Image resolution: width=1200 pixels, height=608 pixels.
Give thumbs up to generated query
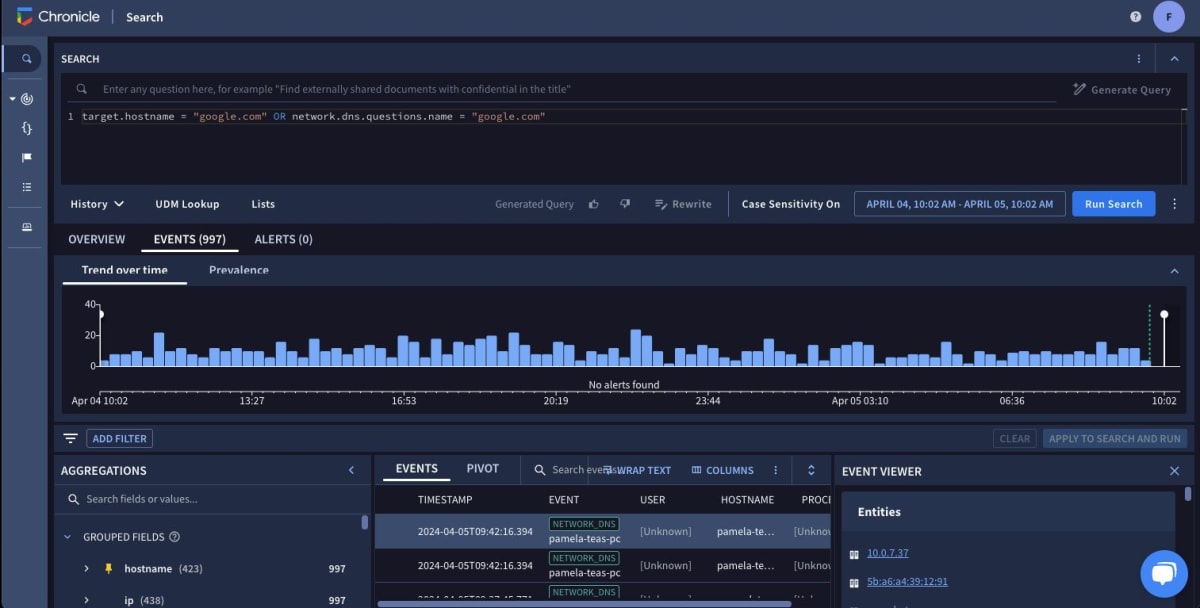[594, 204]
